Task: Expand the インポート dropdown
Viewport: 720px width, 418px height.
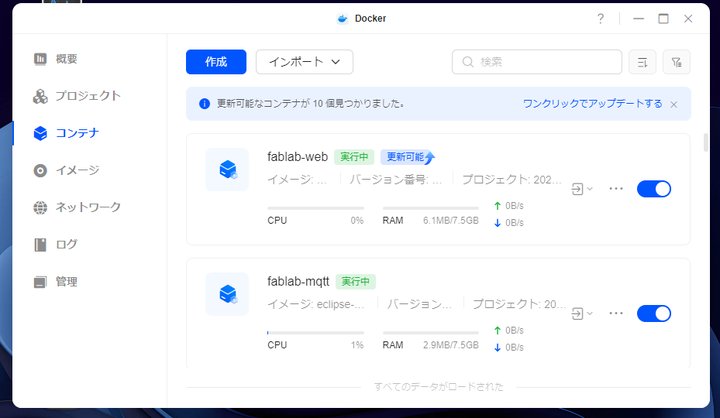Action: point(304,62)
